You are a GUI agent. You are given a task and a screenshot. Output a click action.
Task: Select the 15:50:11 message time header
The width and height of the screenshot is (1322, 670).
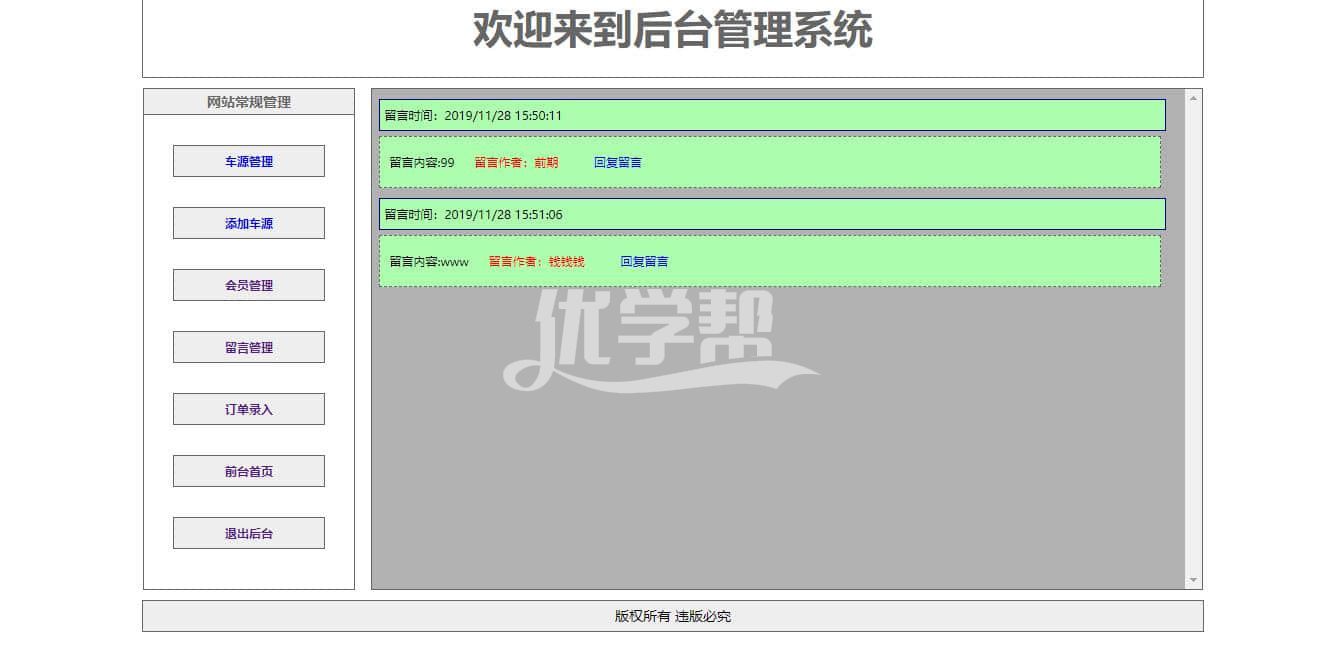[x=772, y=115]
